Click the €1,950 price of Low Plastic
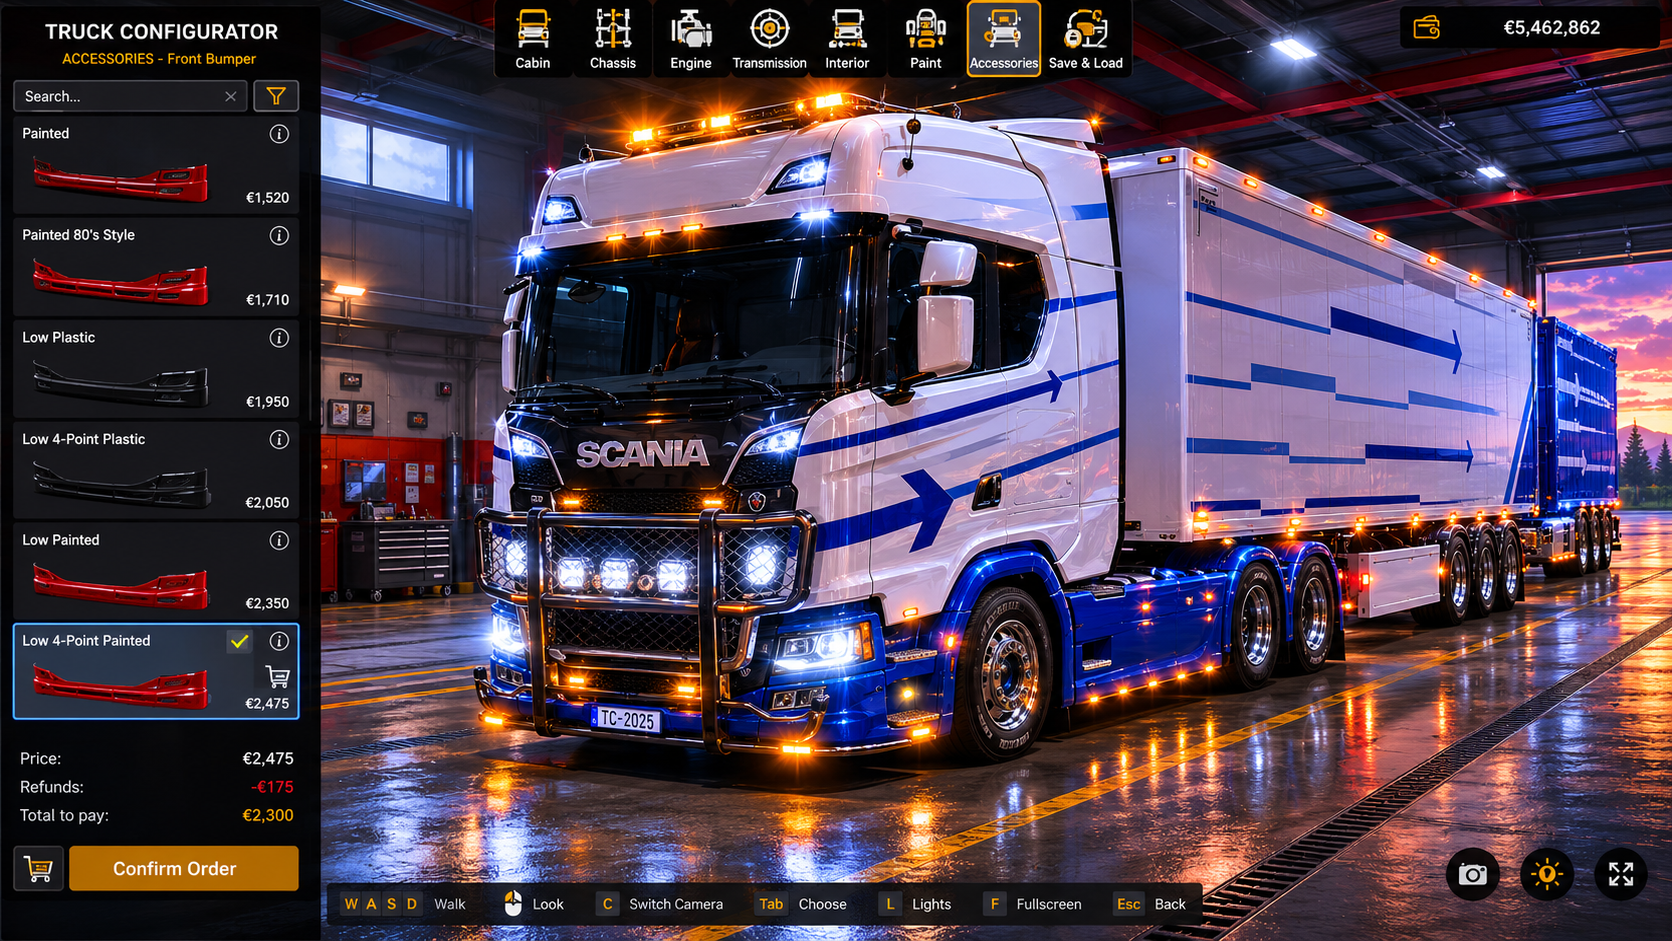The width and height of the screenshot is (1672, 941). 267,402
